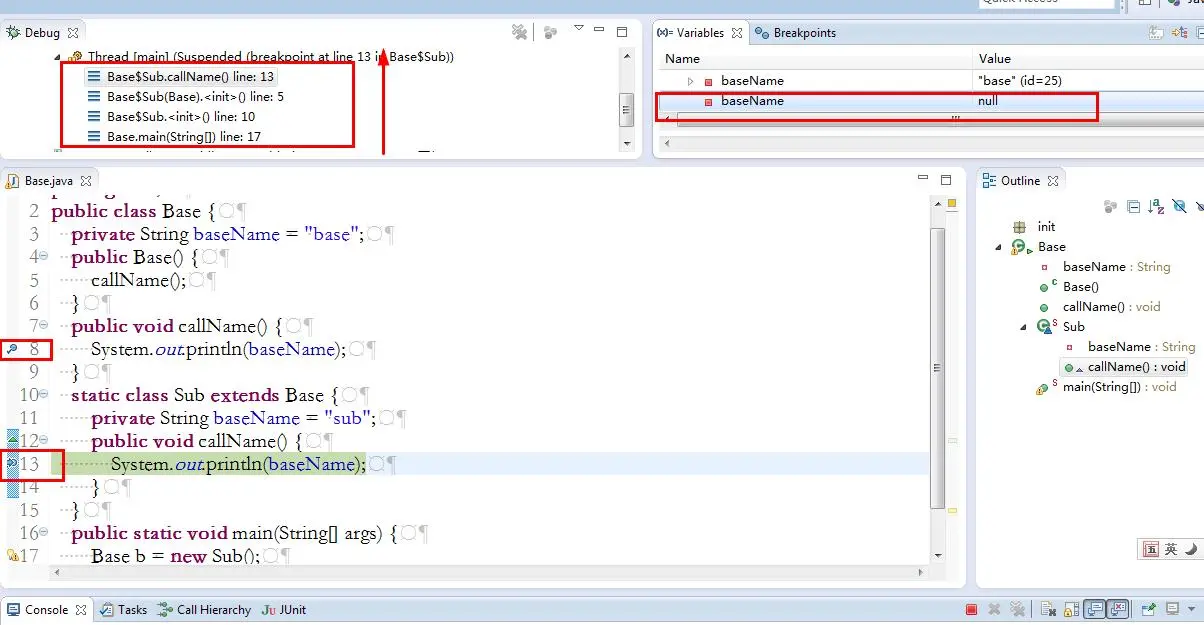Screen dimensions: 1204x625
Task: Toggle Scroll Lock in the Console toolbar
Action: tap(1070, 609)
